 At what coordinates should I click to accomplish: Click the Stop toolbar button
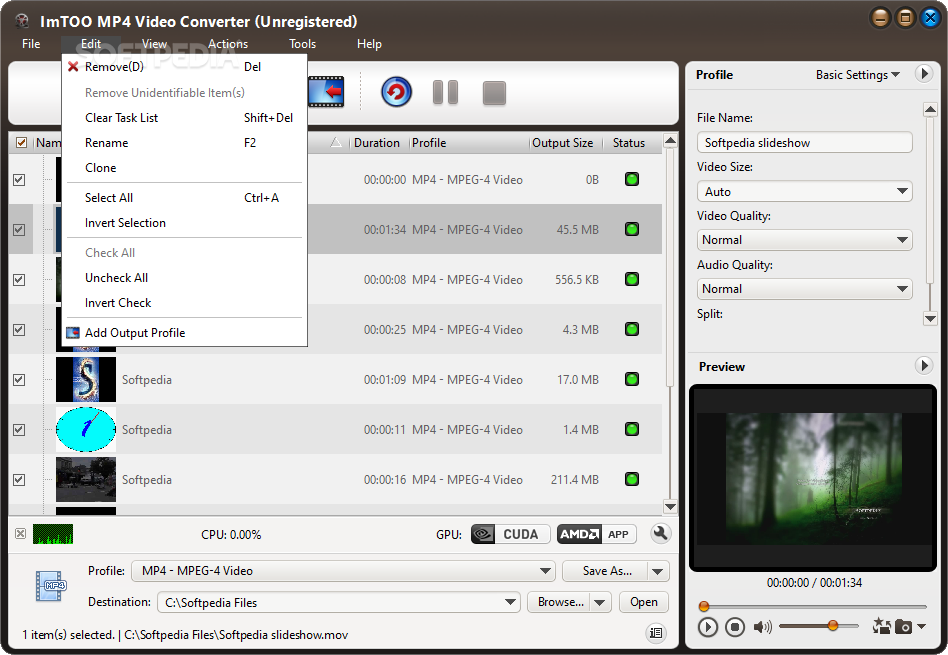(x=494, y=93)
